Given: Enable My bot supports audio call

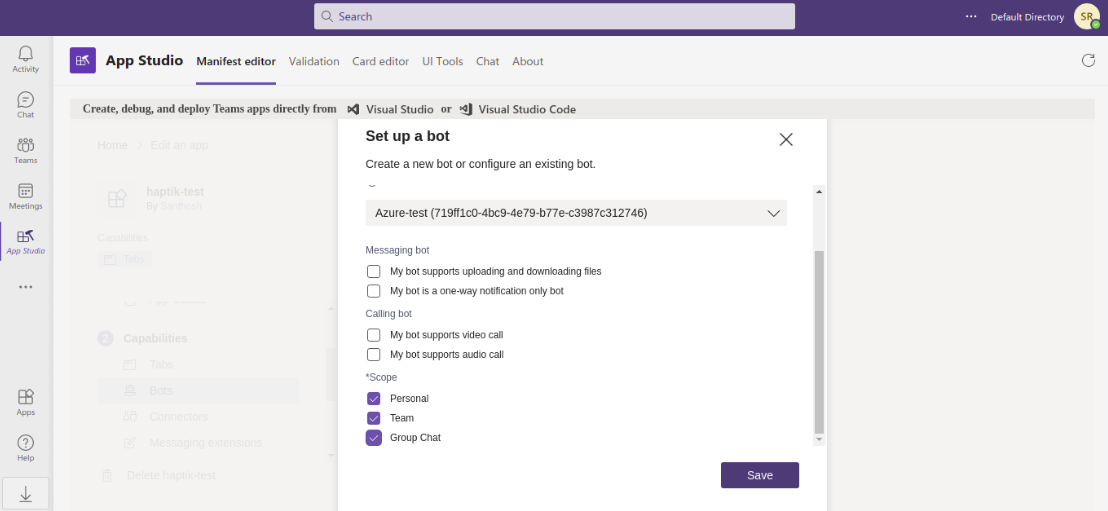Looking at the screenshot, I should (x=374, y=355).
